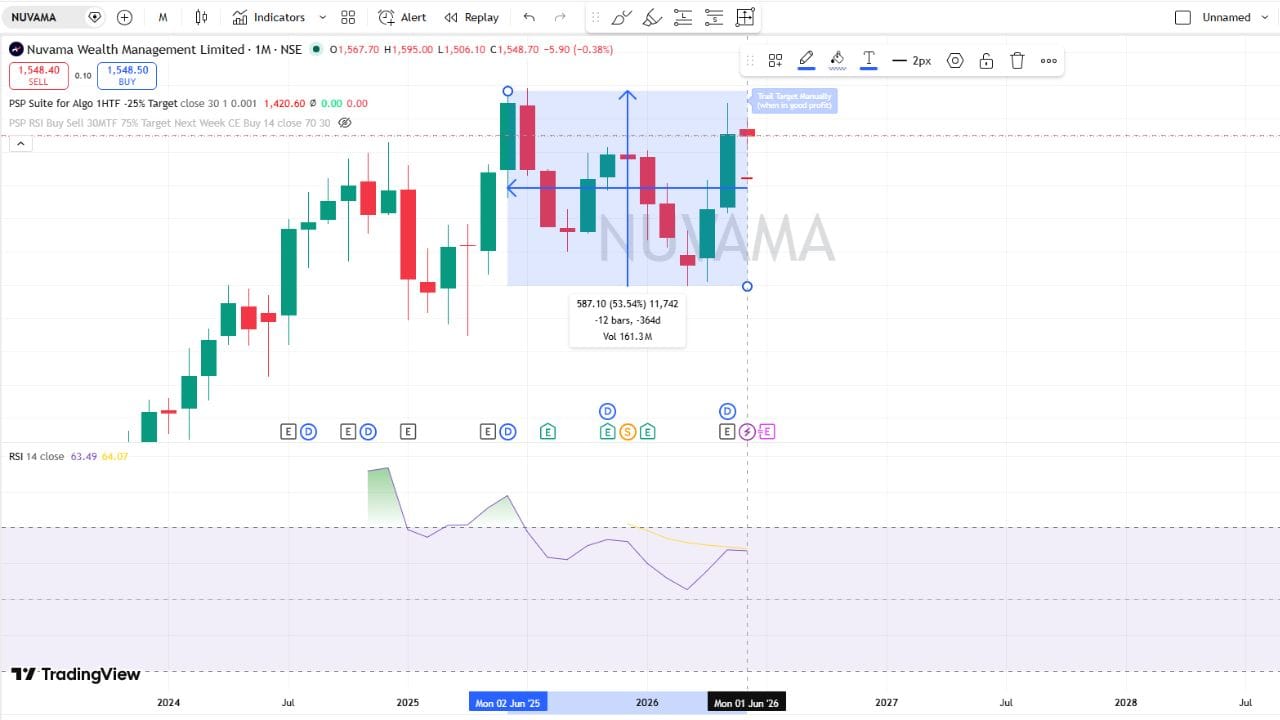Grab the favorites drawing toolbar drag handle
Viewport: 1280px width, 720px height.
(595, 17)
